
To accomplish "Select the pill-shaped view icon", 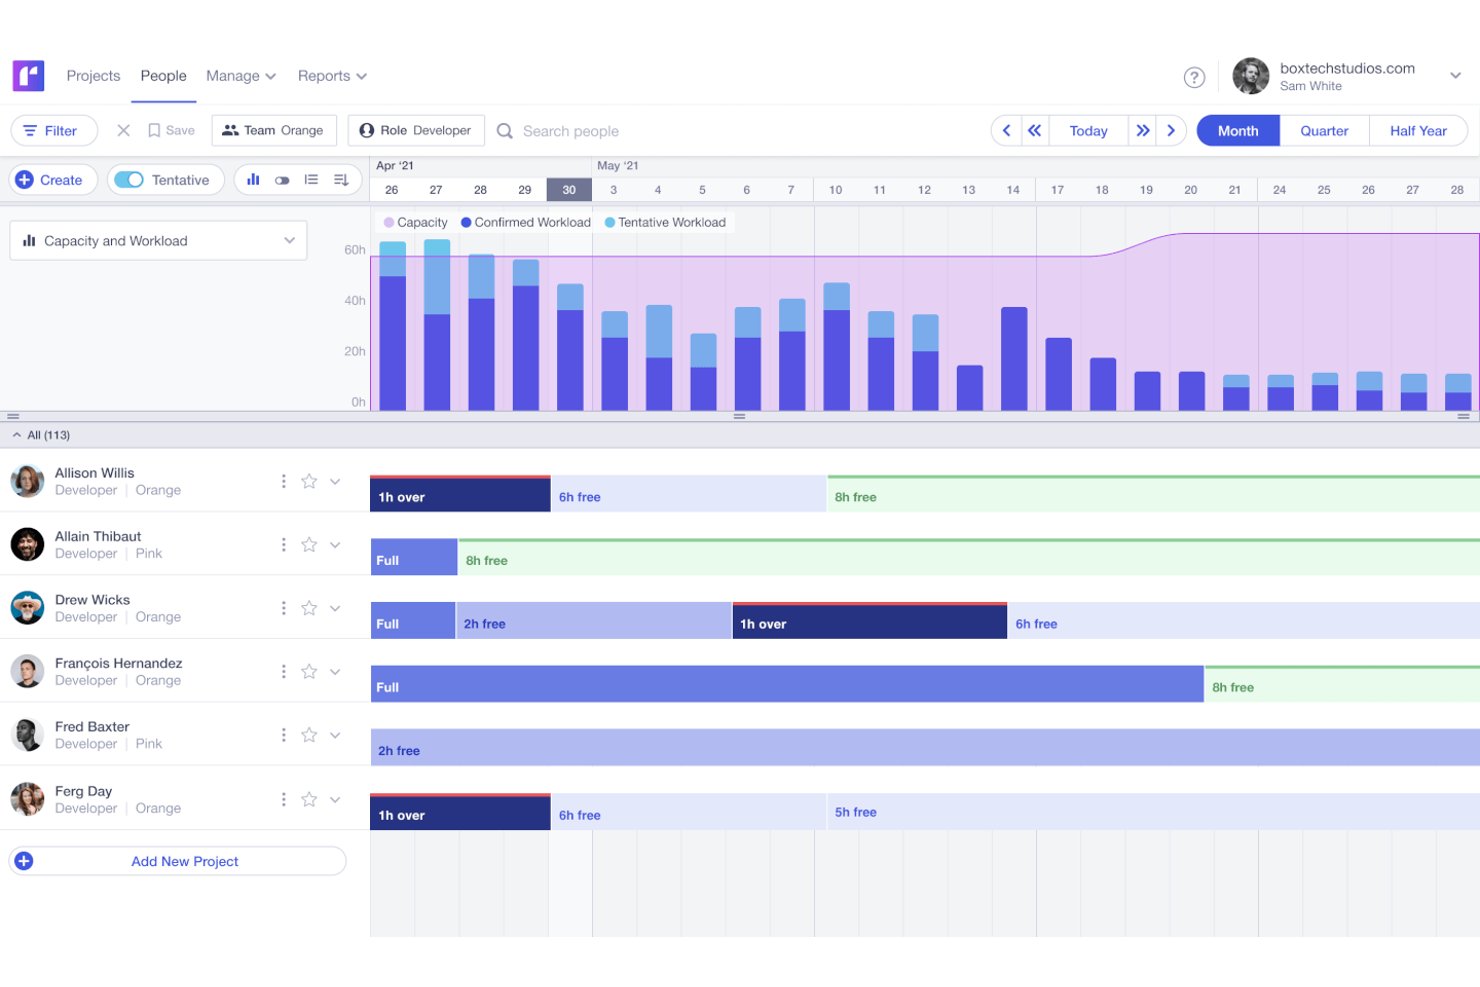I will pyautogui.click(x=282, y=180).
